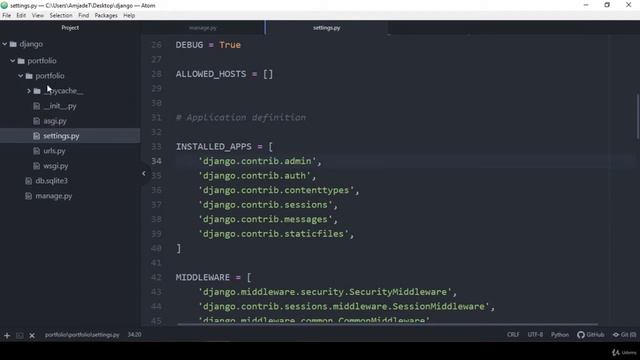Click the portfolio\portfolio\settings.py file path
The image size is (640, 360).
(x=82, y=335)
